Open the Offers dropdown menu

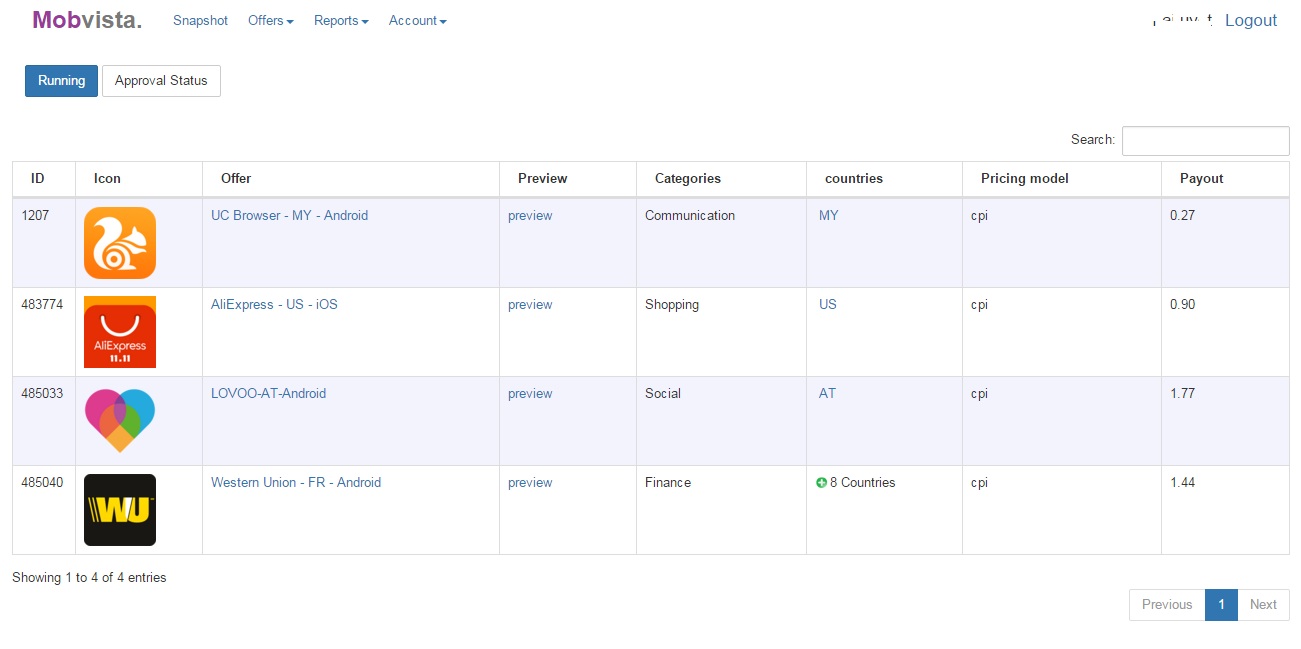(x=270, y=21)
